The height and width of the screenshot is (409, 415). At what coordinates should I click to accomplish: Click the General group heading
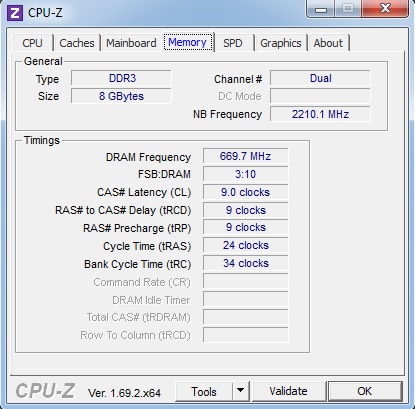pyautogui.click(x=43, y=61)
